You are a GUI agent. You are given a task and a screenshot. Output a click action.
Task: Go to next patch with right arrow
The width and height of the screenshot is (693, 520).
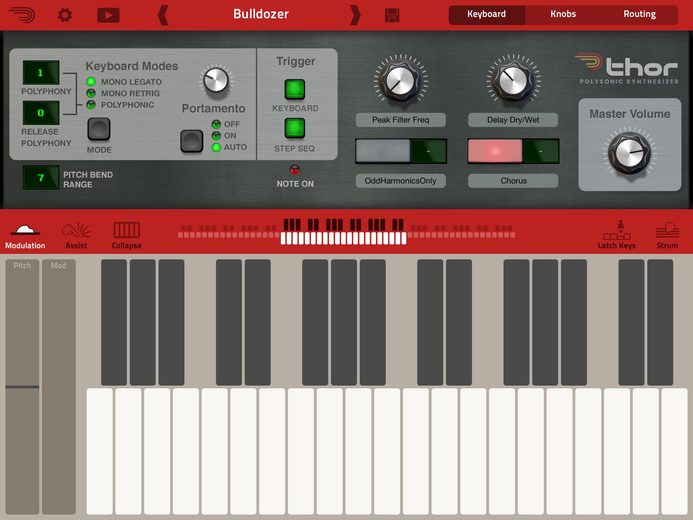(x=355, y=15)
